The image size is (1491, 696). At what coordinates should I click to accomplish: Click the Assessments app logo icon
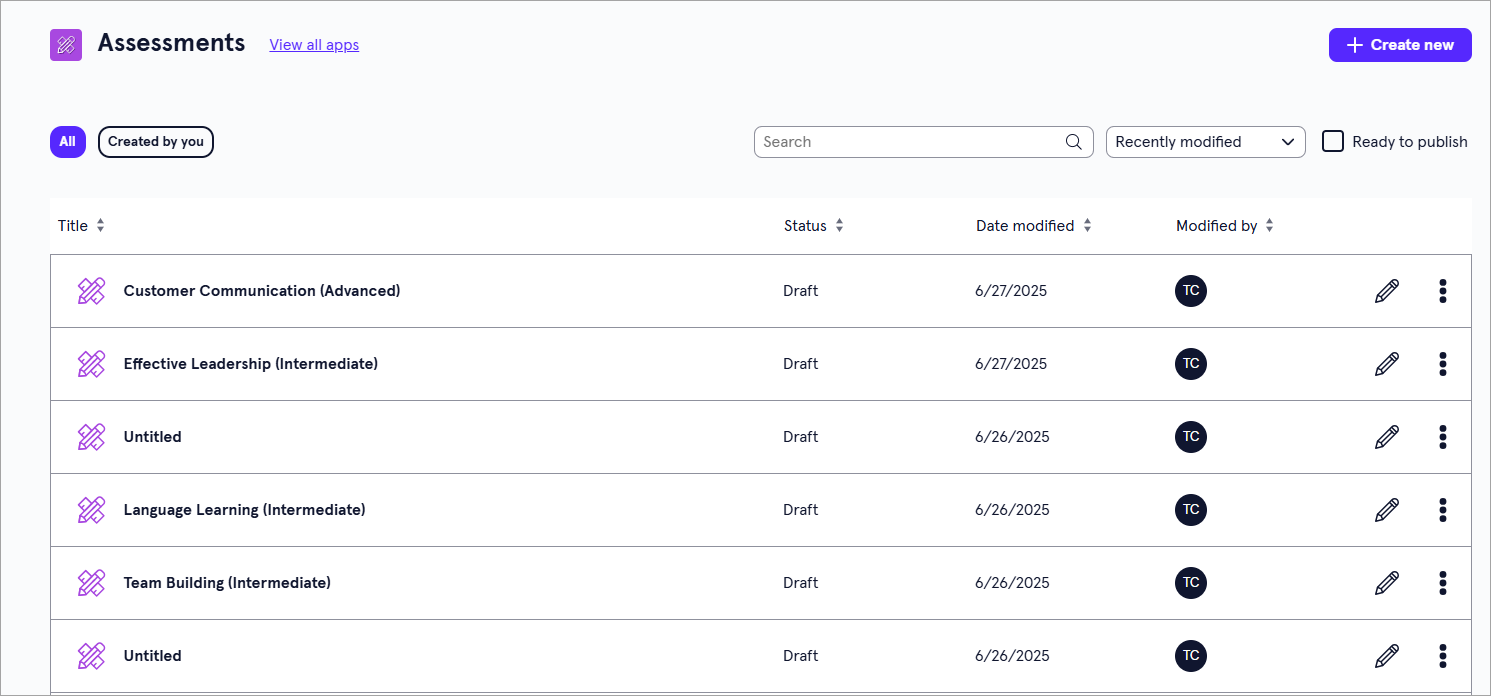66,45
